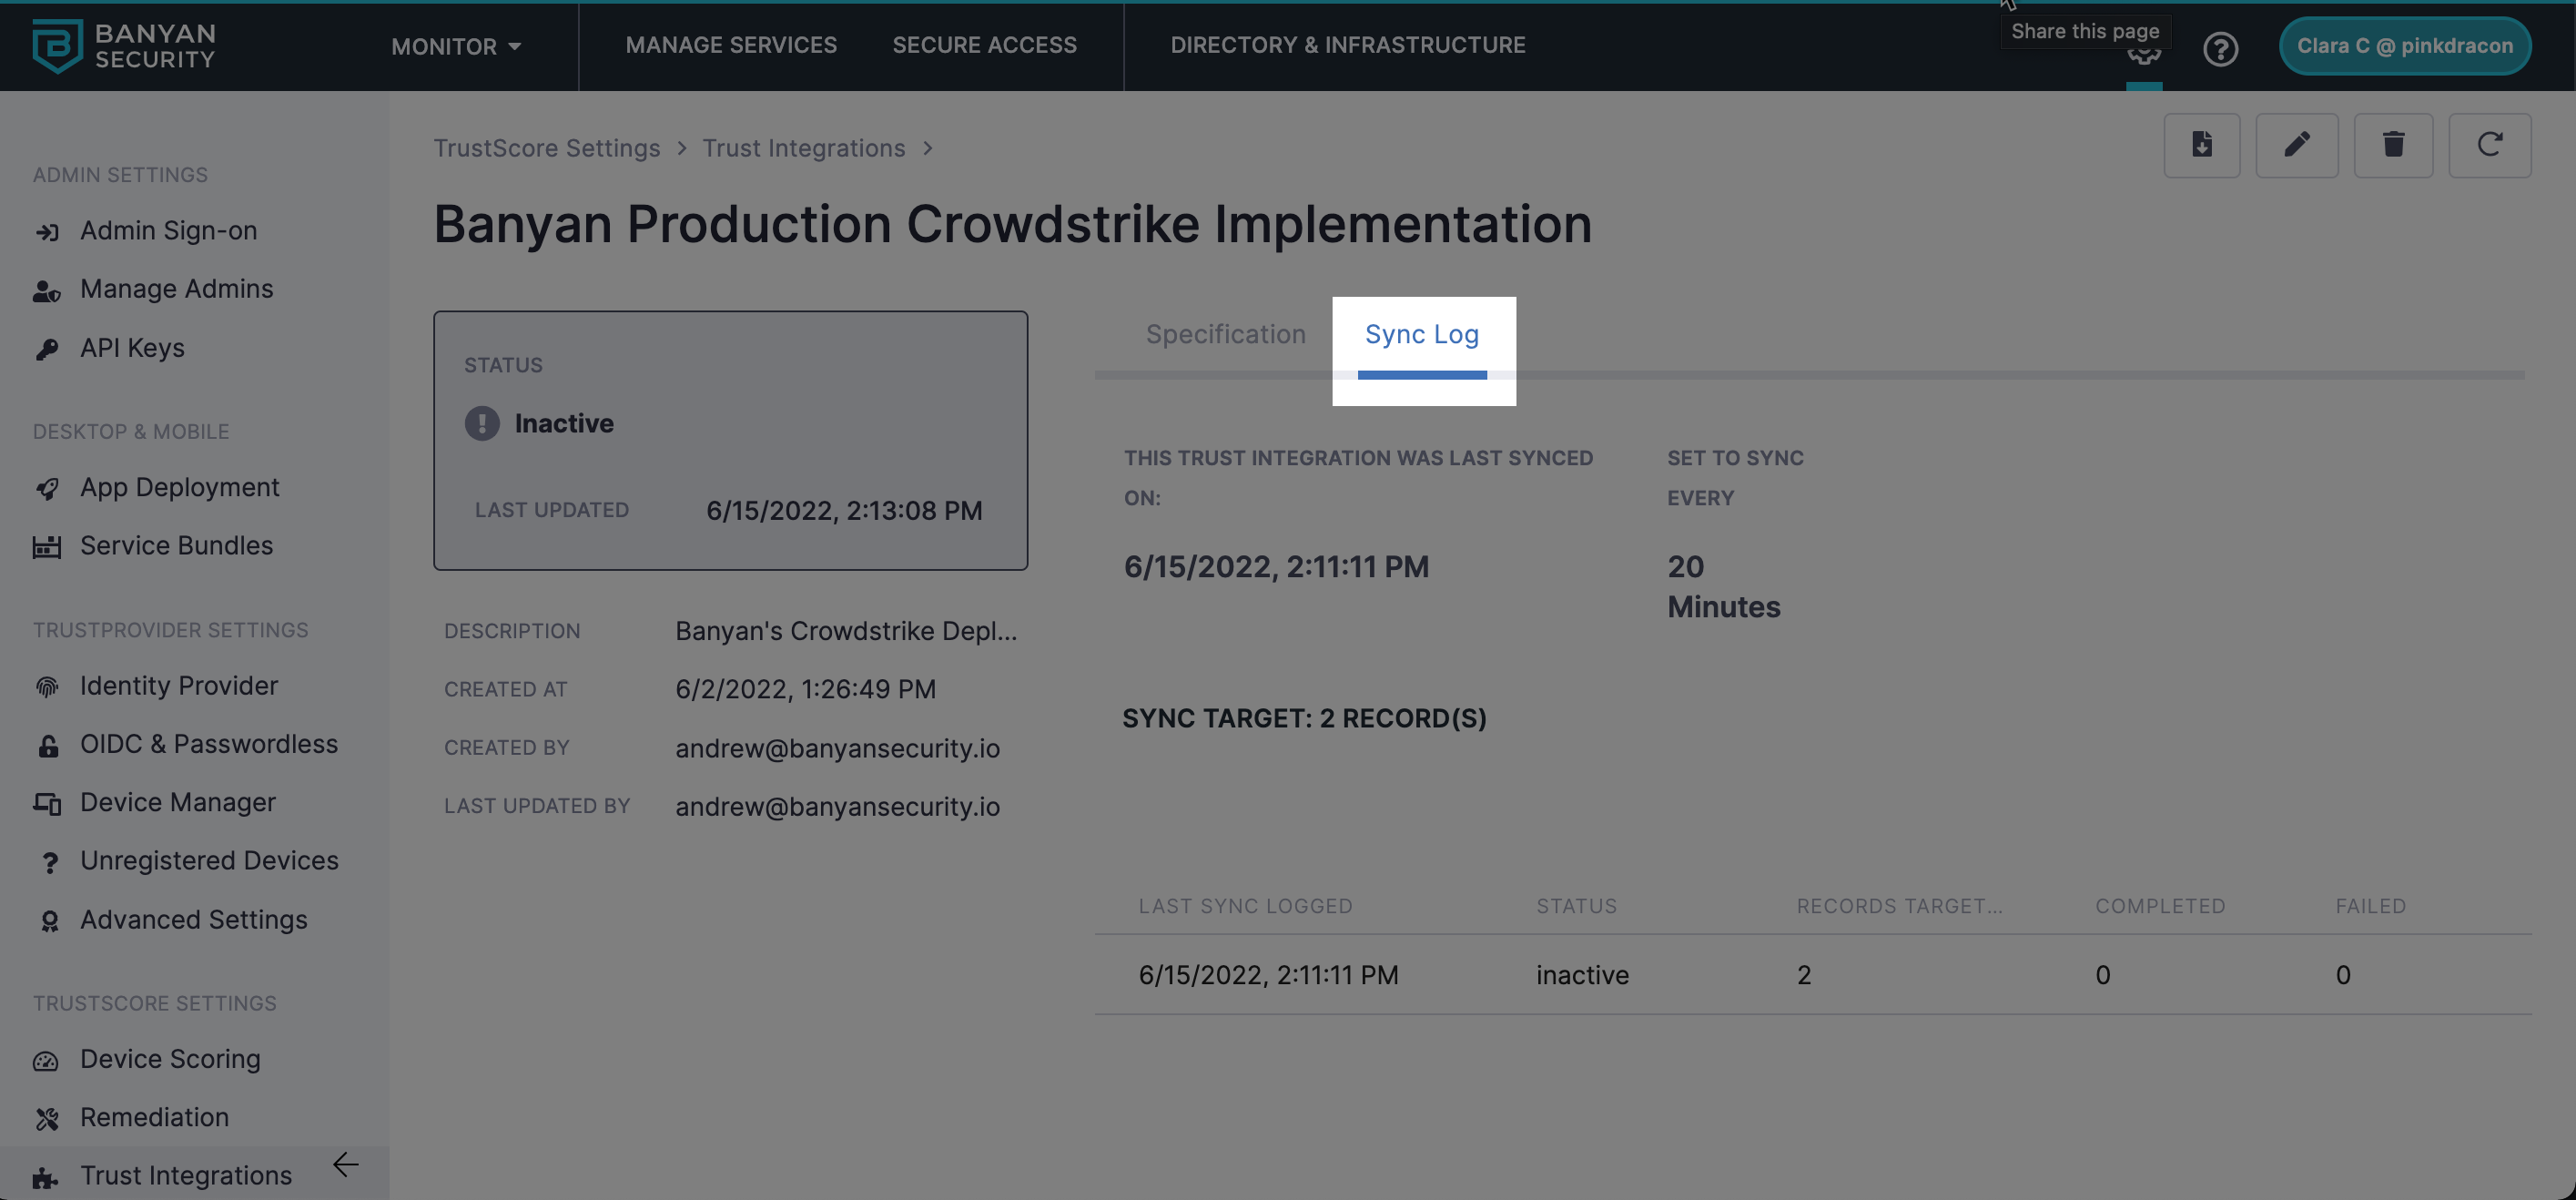
Task: Open Identity Provider settings in sidebar
Action: (179, 686)
